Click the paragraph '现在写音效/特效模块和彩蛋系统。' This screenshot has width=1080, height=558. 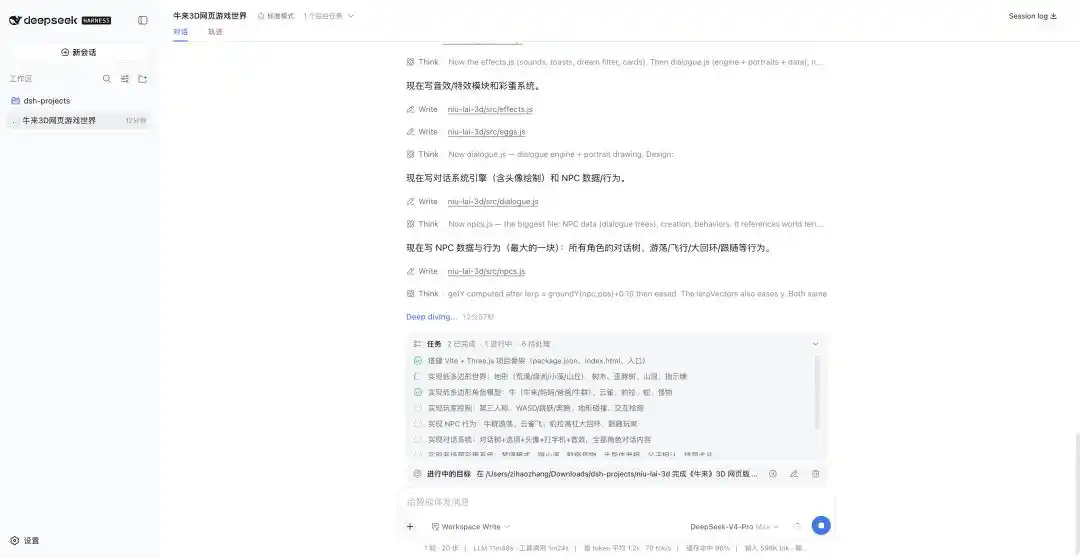(x=472, y=86)
